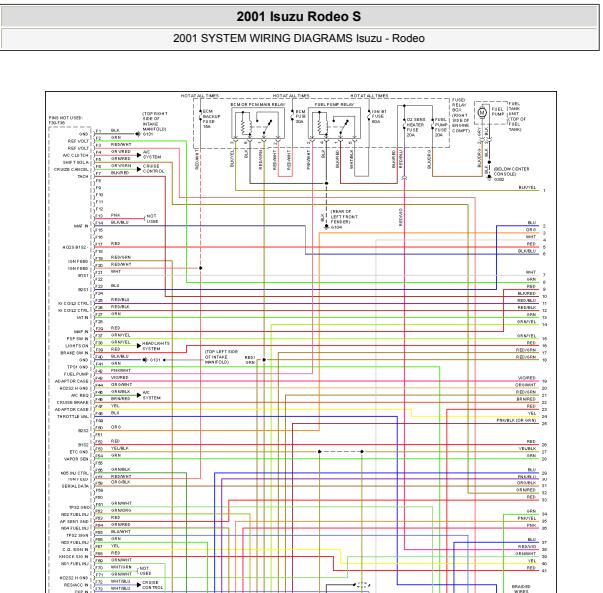Viewport: 603px width, 593px height.
Task: Click the "IGN B1 FUSE 60A" label
Action: pyautogui.click(x=378, y=116)
